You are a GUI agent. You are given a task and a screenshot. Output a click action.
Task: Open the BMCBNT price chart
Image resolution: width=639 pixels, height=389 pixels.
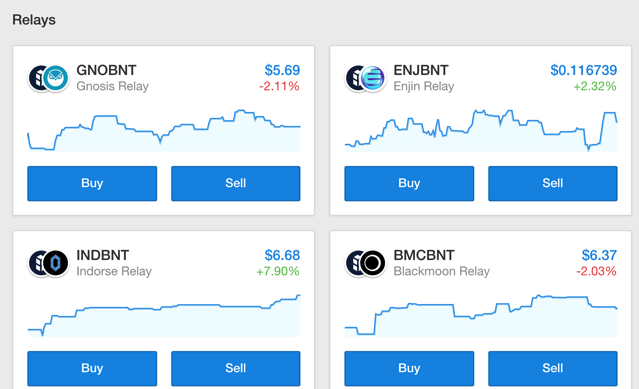(481, 316)
